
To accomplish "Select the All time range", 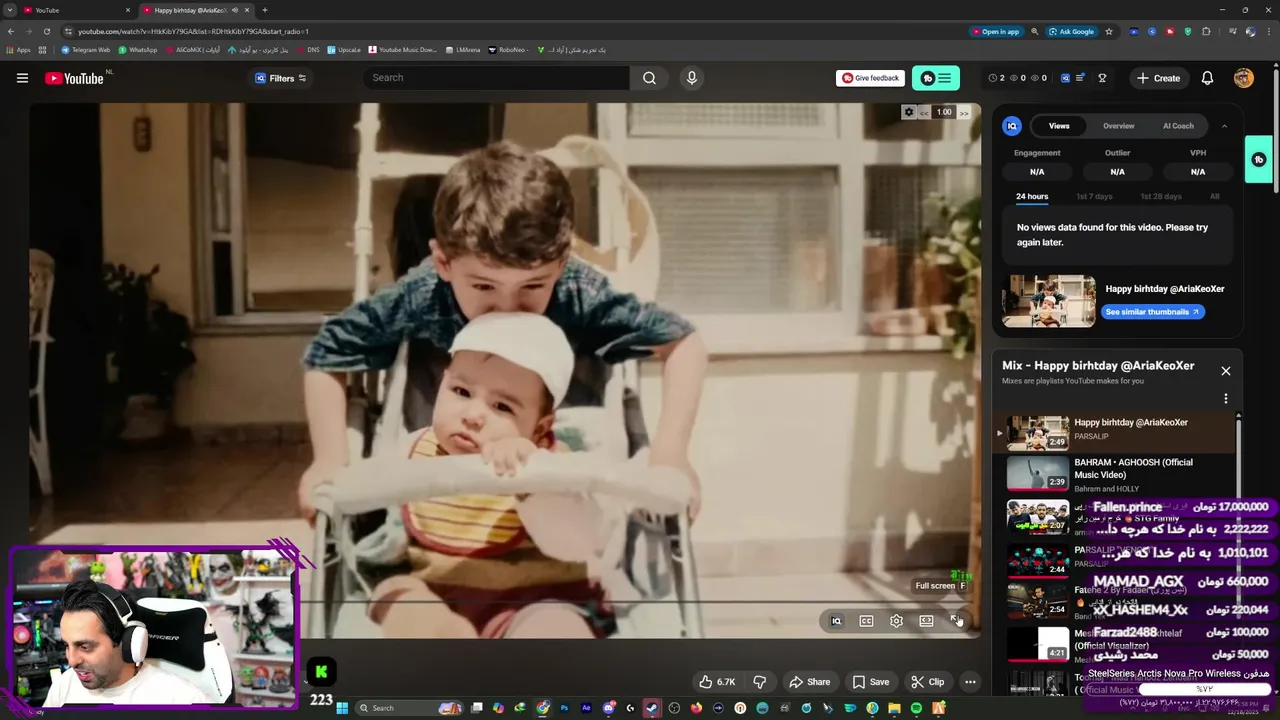I will pyautogui.click(x=1215, y=197).
